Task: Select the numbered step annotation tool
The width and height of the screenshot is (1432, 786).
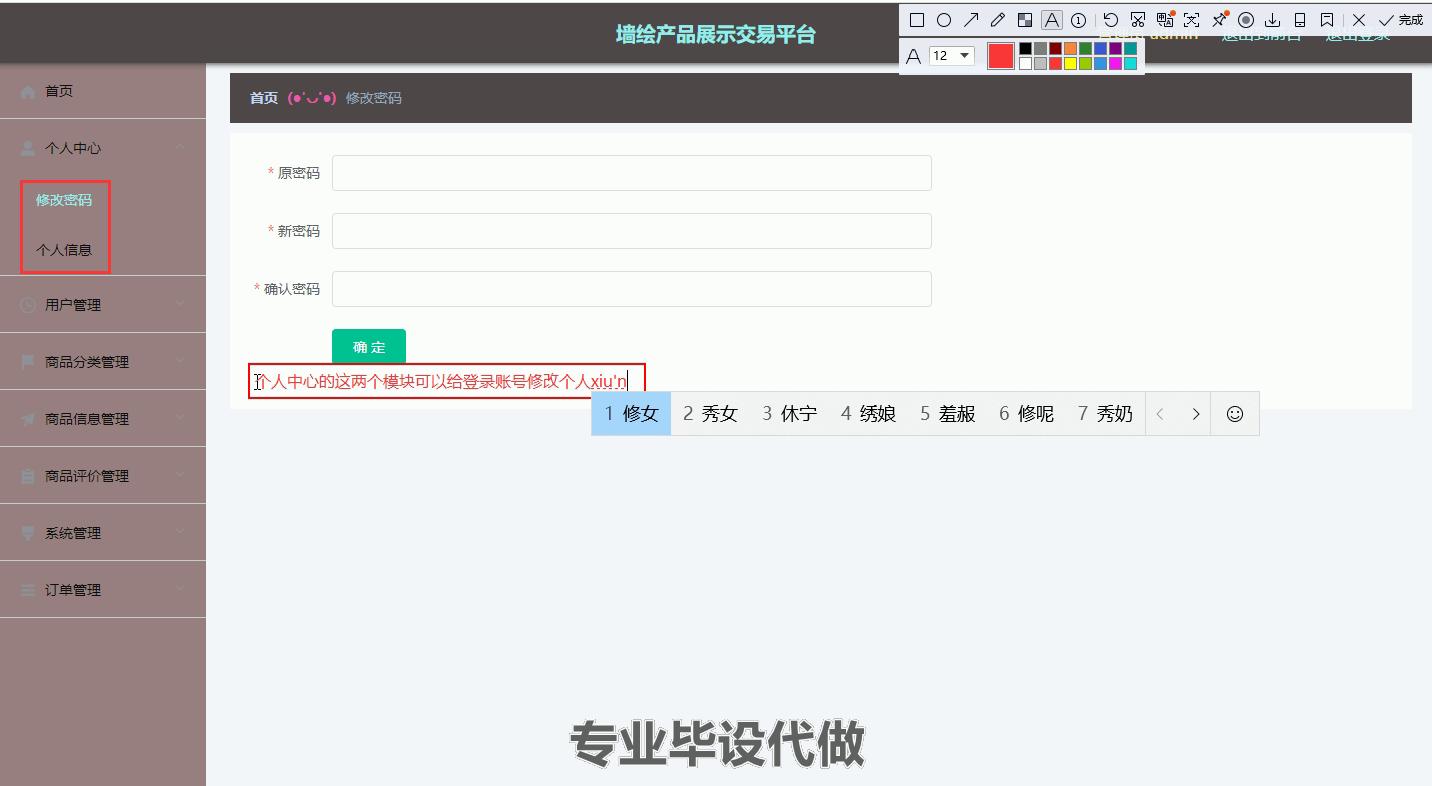Action: point(1078,19)
